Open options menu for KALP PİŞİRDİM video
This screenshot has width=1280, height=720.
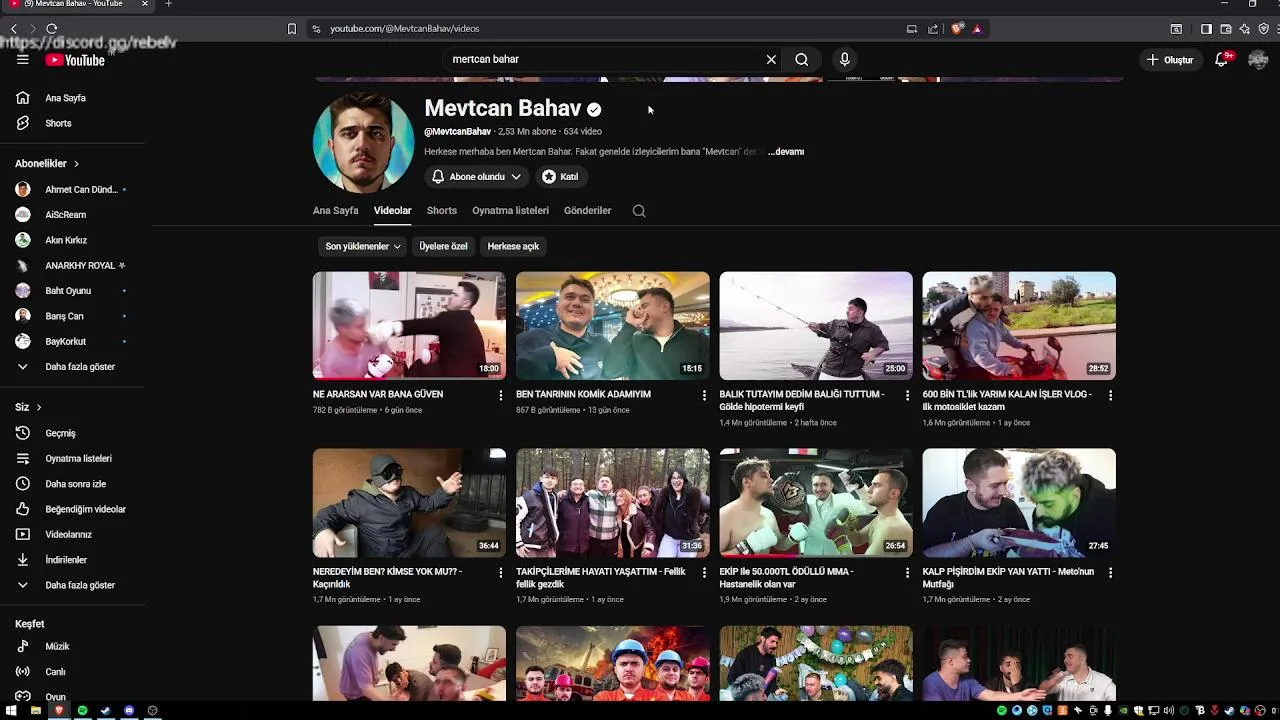click(1110, 573)
